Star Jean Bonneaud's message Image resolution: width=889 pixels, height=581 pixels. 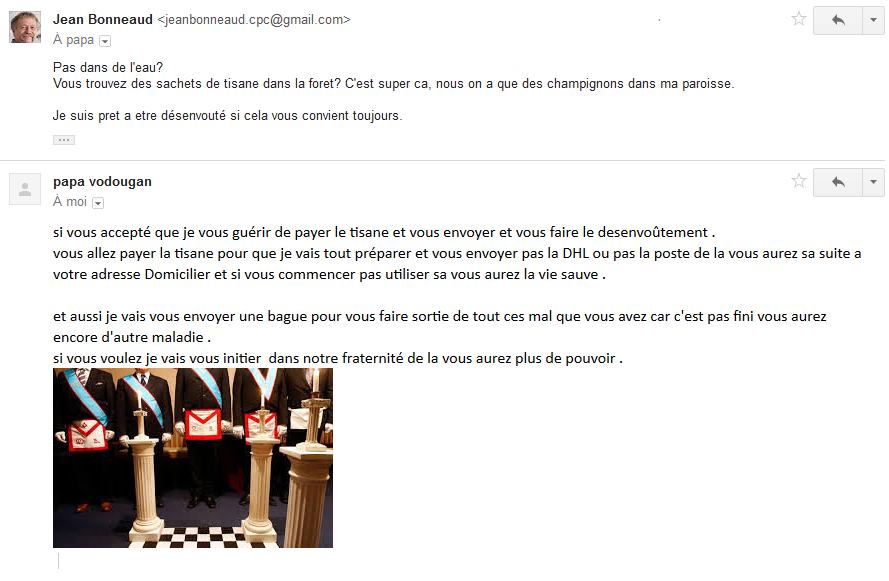pos(798,19)
